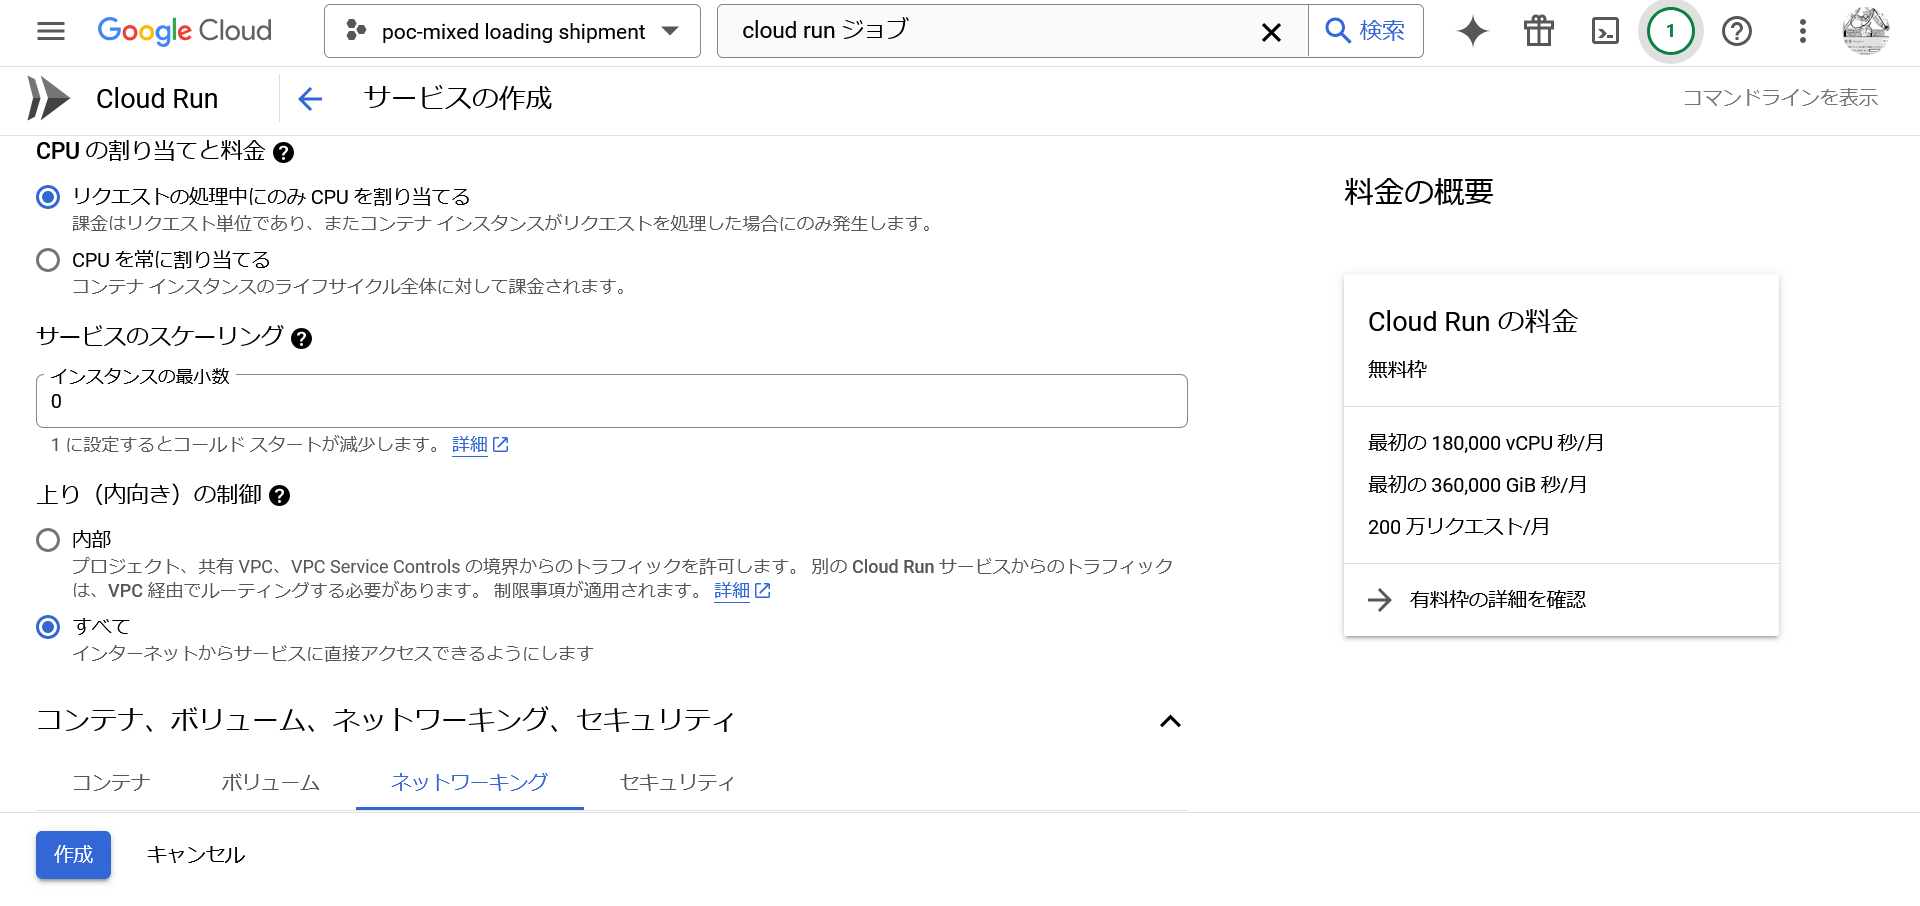Open notifications badge showing 1

pyautogui.click(x=1670, y=31)
